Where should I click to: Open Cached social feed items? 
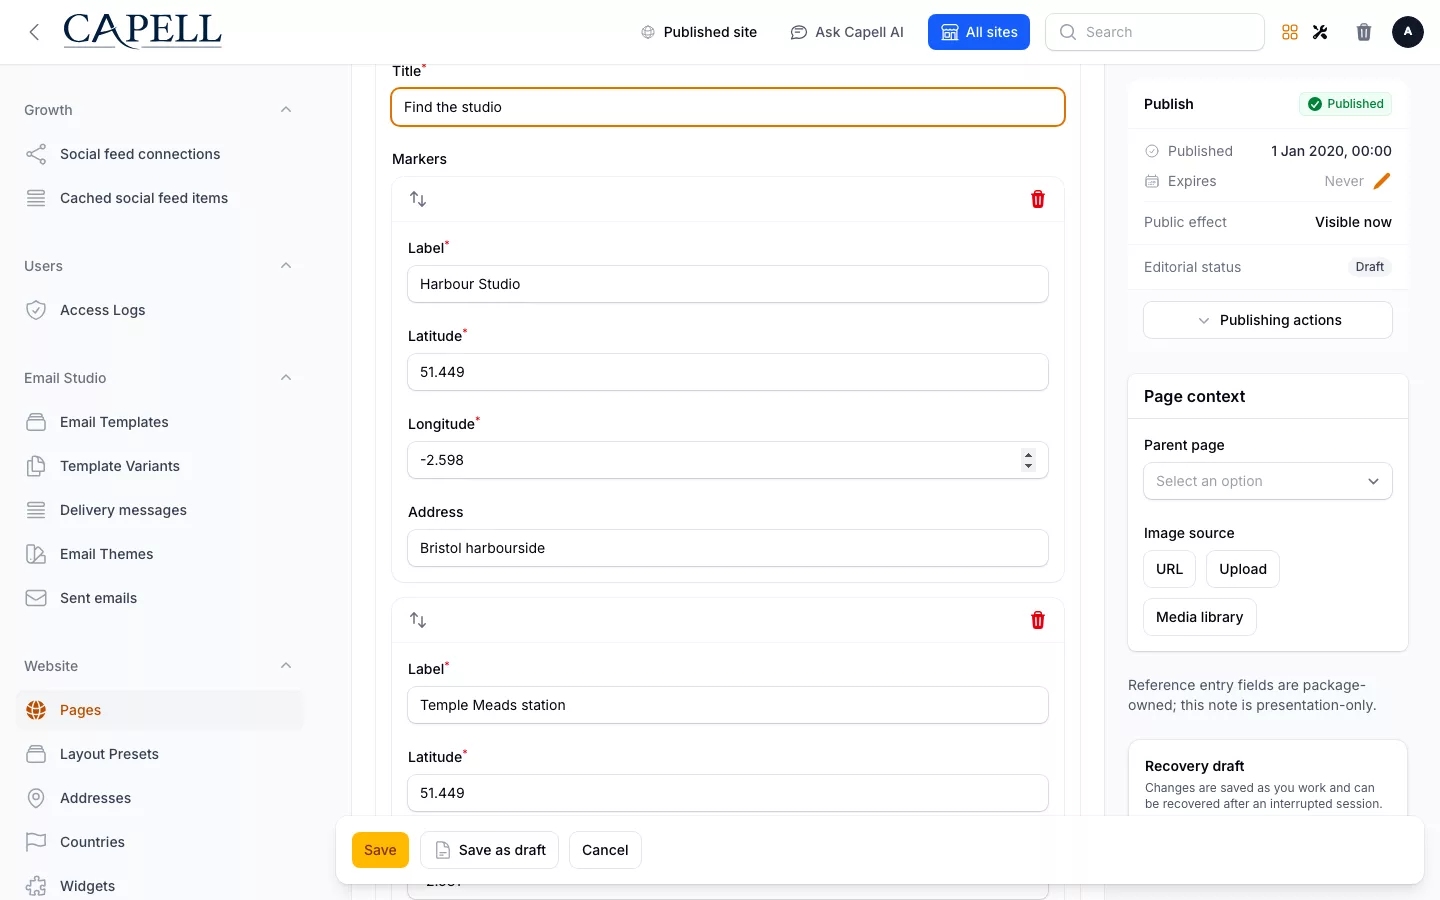(160, 198)
